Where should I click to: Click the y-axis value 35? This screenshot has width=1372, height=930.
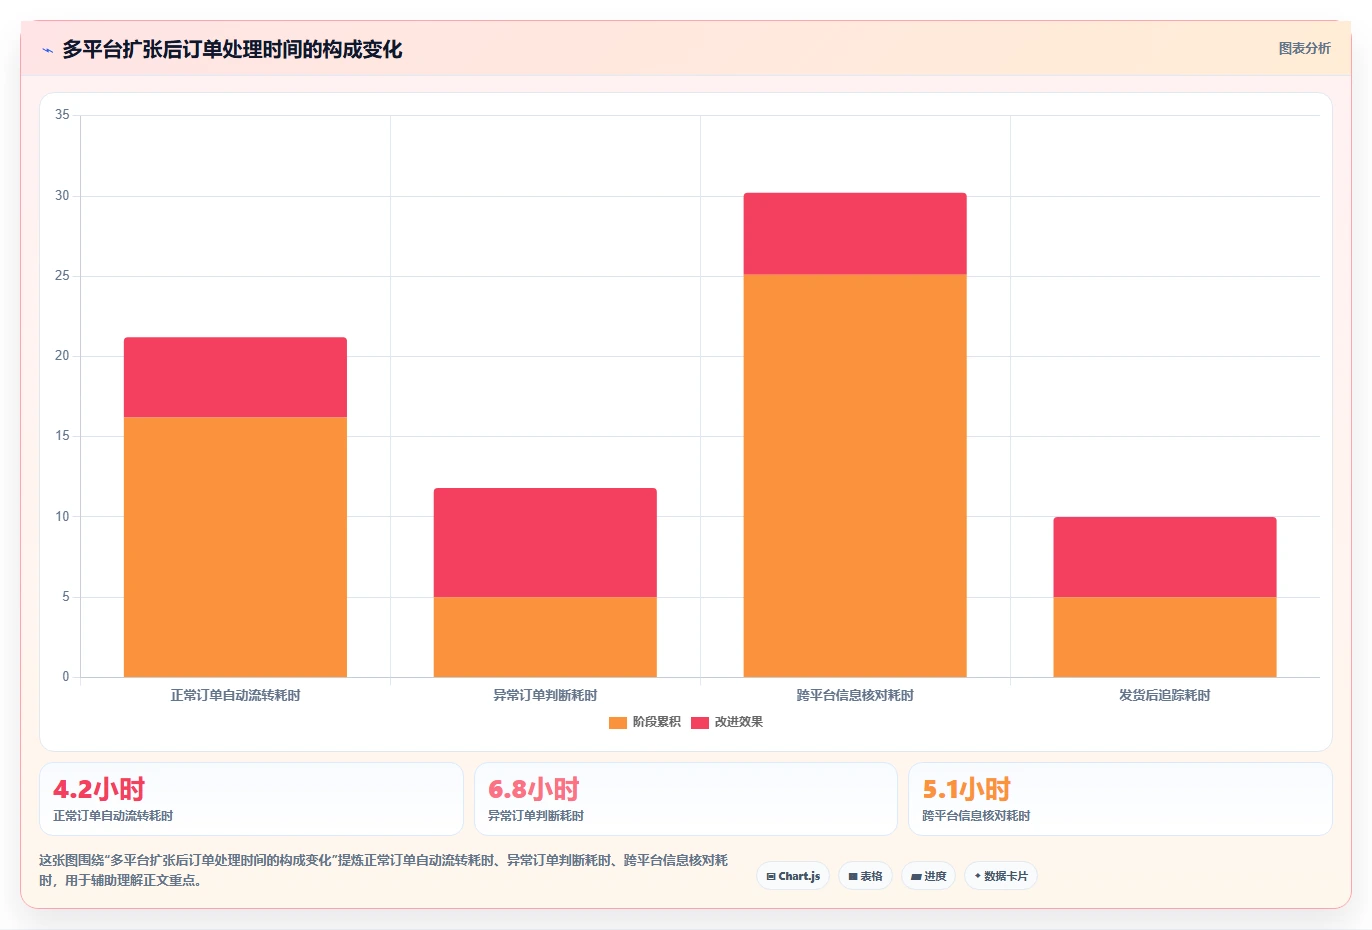click(62, 115)
